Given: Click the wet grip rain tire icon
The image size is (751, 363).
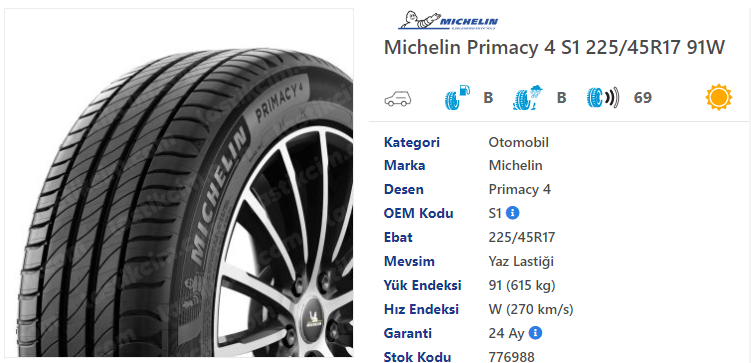Looking at the screenshot, I should coord(528,97).
